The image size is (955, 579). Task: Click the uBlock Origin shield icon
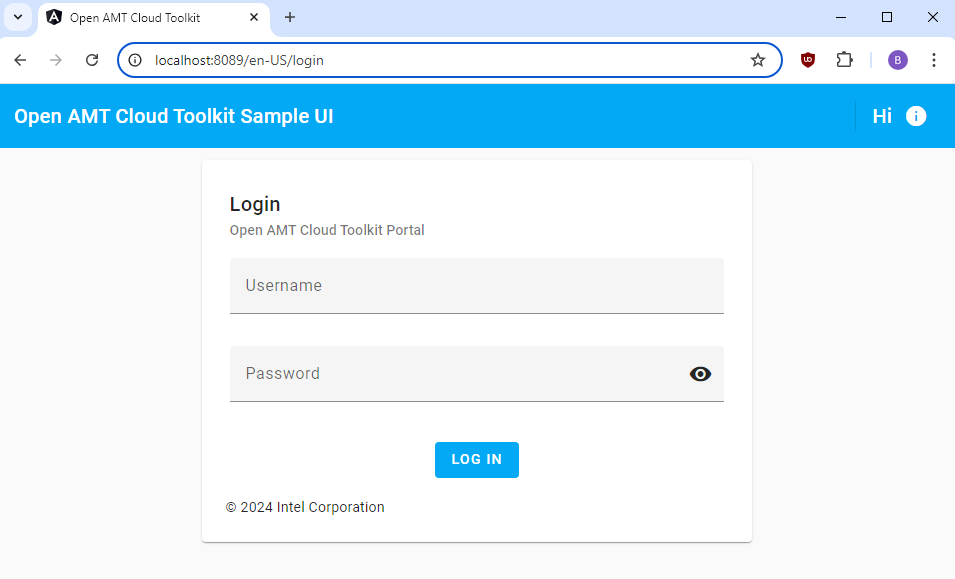click(x=807, y=60)
